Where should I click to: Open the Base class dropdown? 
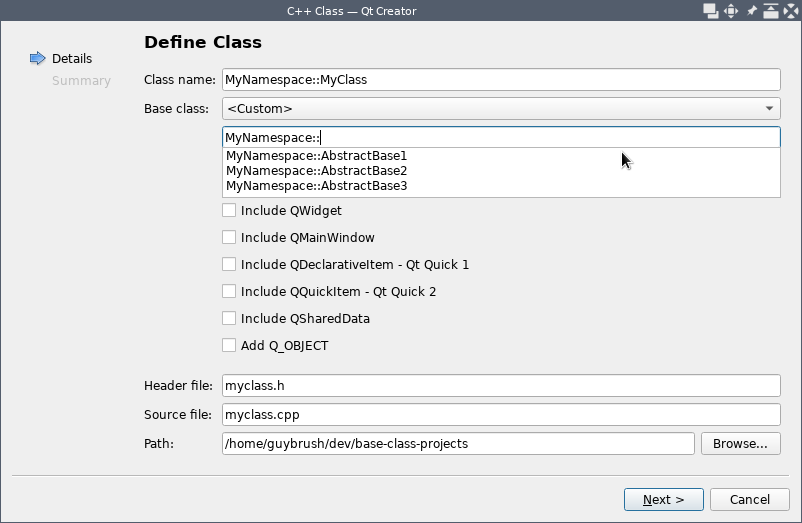click(500, 109)
